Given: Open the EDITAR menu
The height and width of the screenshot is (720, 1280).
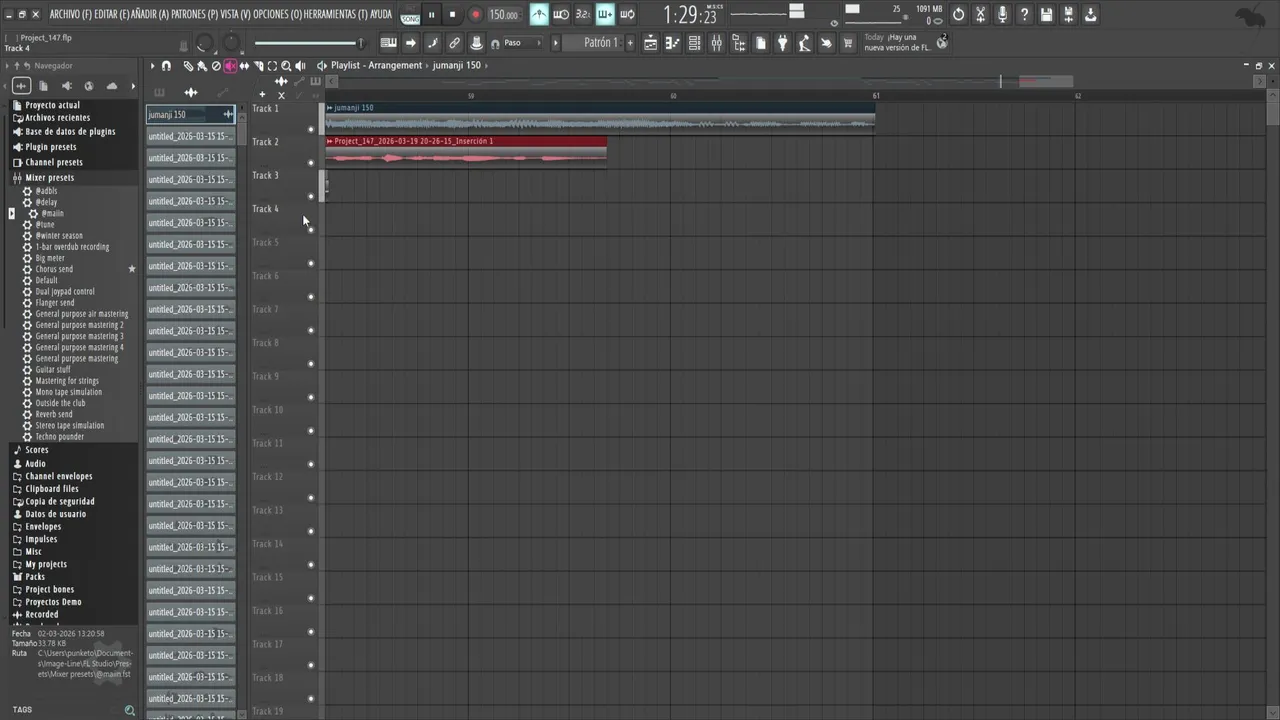Looking at the screenshot, I should 112,14.
